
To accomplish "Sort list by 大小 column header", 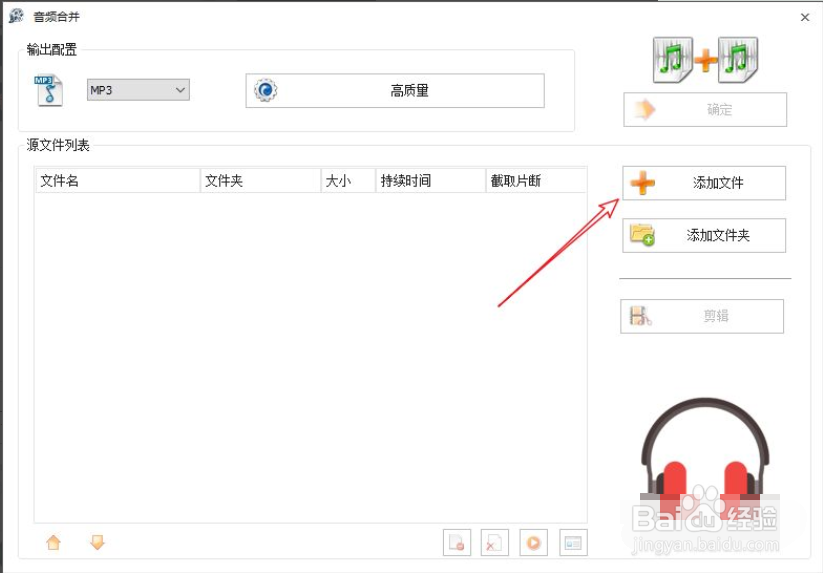I will pos(349,181).
